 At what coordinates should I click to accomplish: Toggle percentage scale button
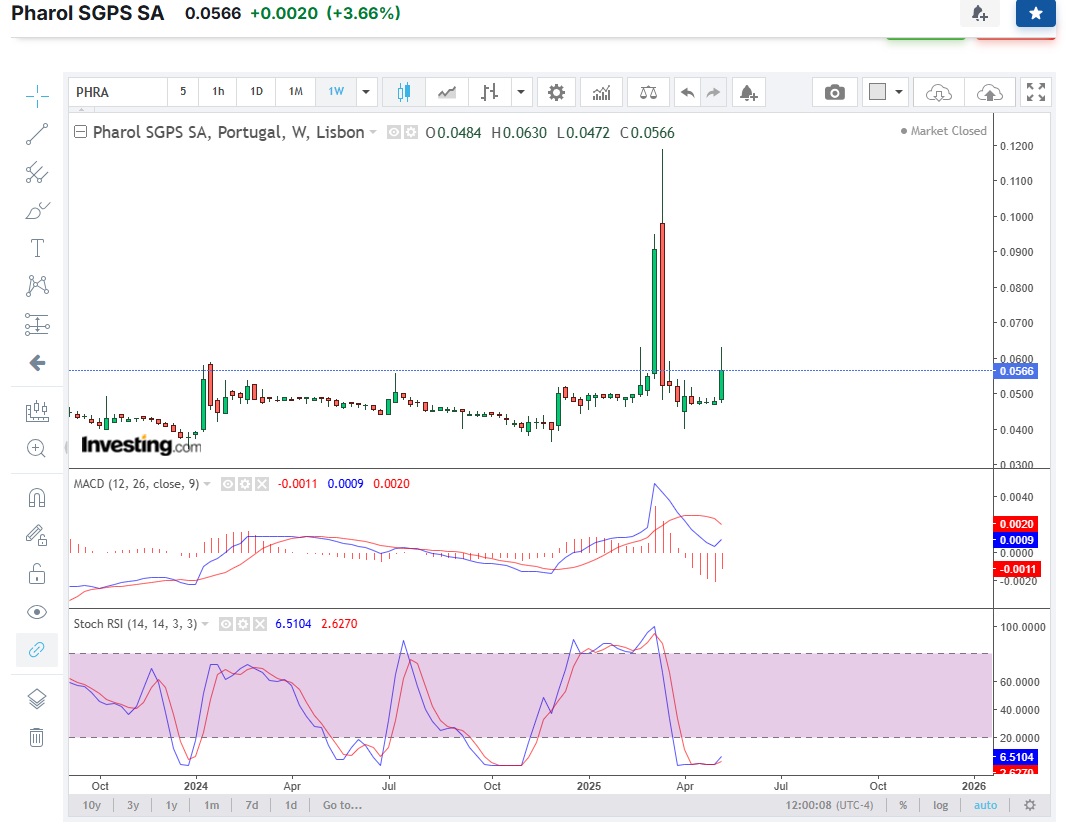(903, 805)
